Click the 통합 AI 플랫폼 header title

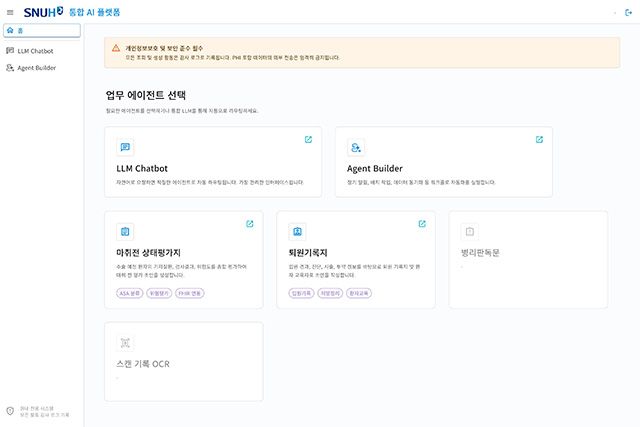(x=95, y=12)
